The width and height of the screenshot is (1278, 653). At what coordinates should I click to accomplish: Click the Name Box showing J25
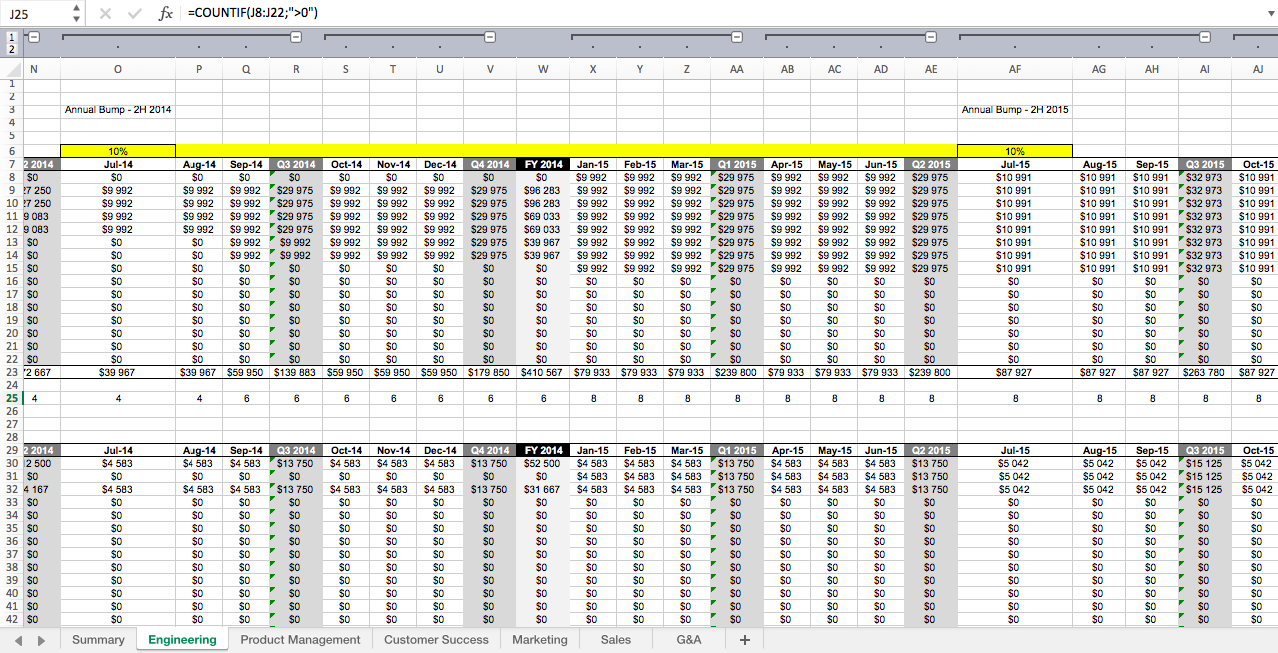[36, 14]
